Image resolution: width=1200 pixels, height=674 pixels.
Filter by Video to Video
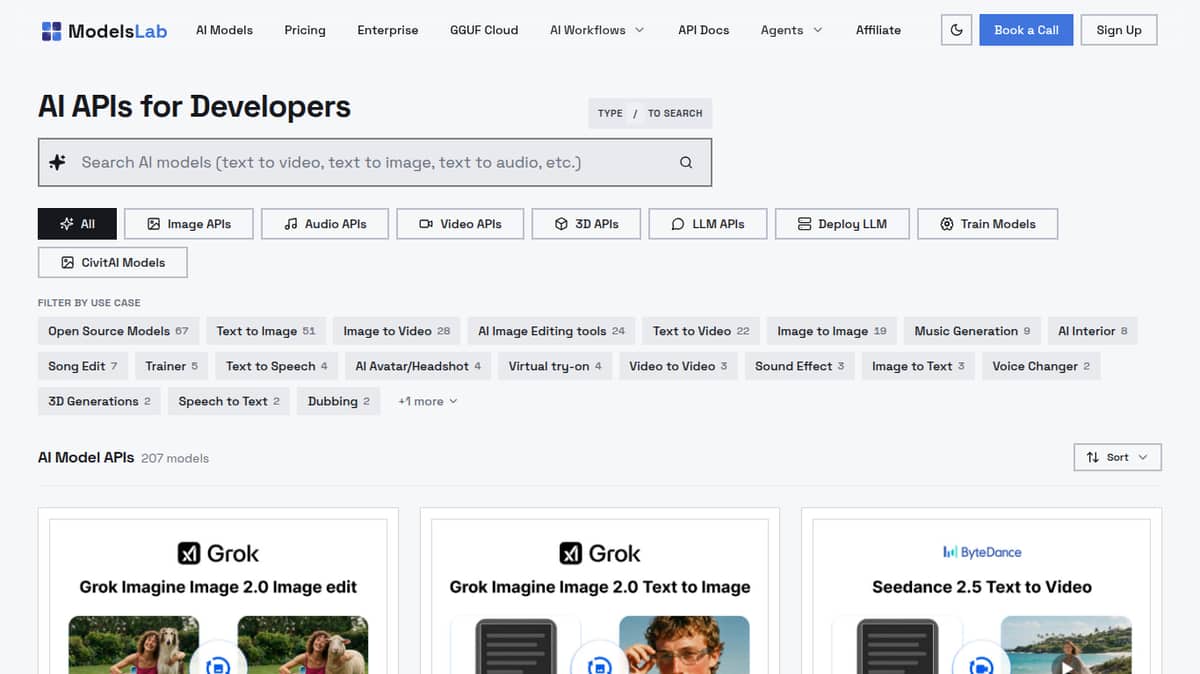coord(678,366)
